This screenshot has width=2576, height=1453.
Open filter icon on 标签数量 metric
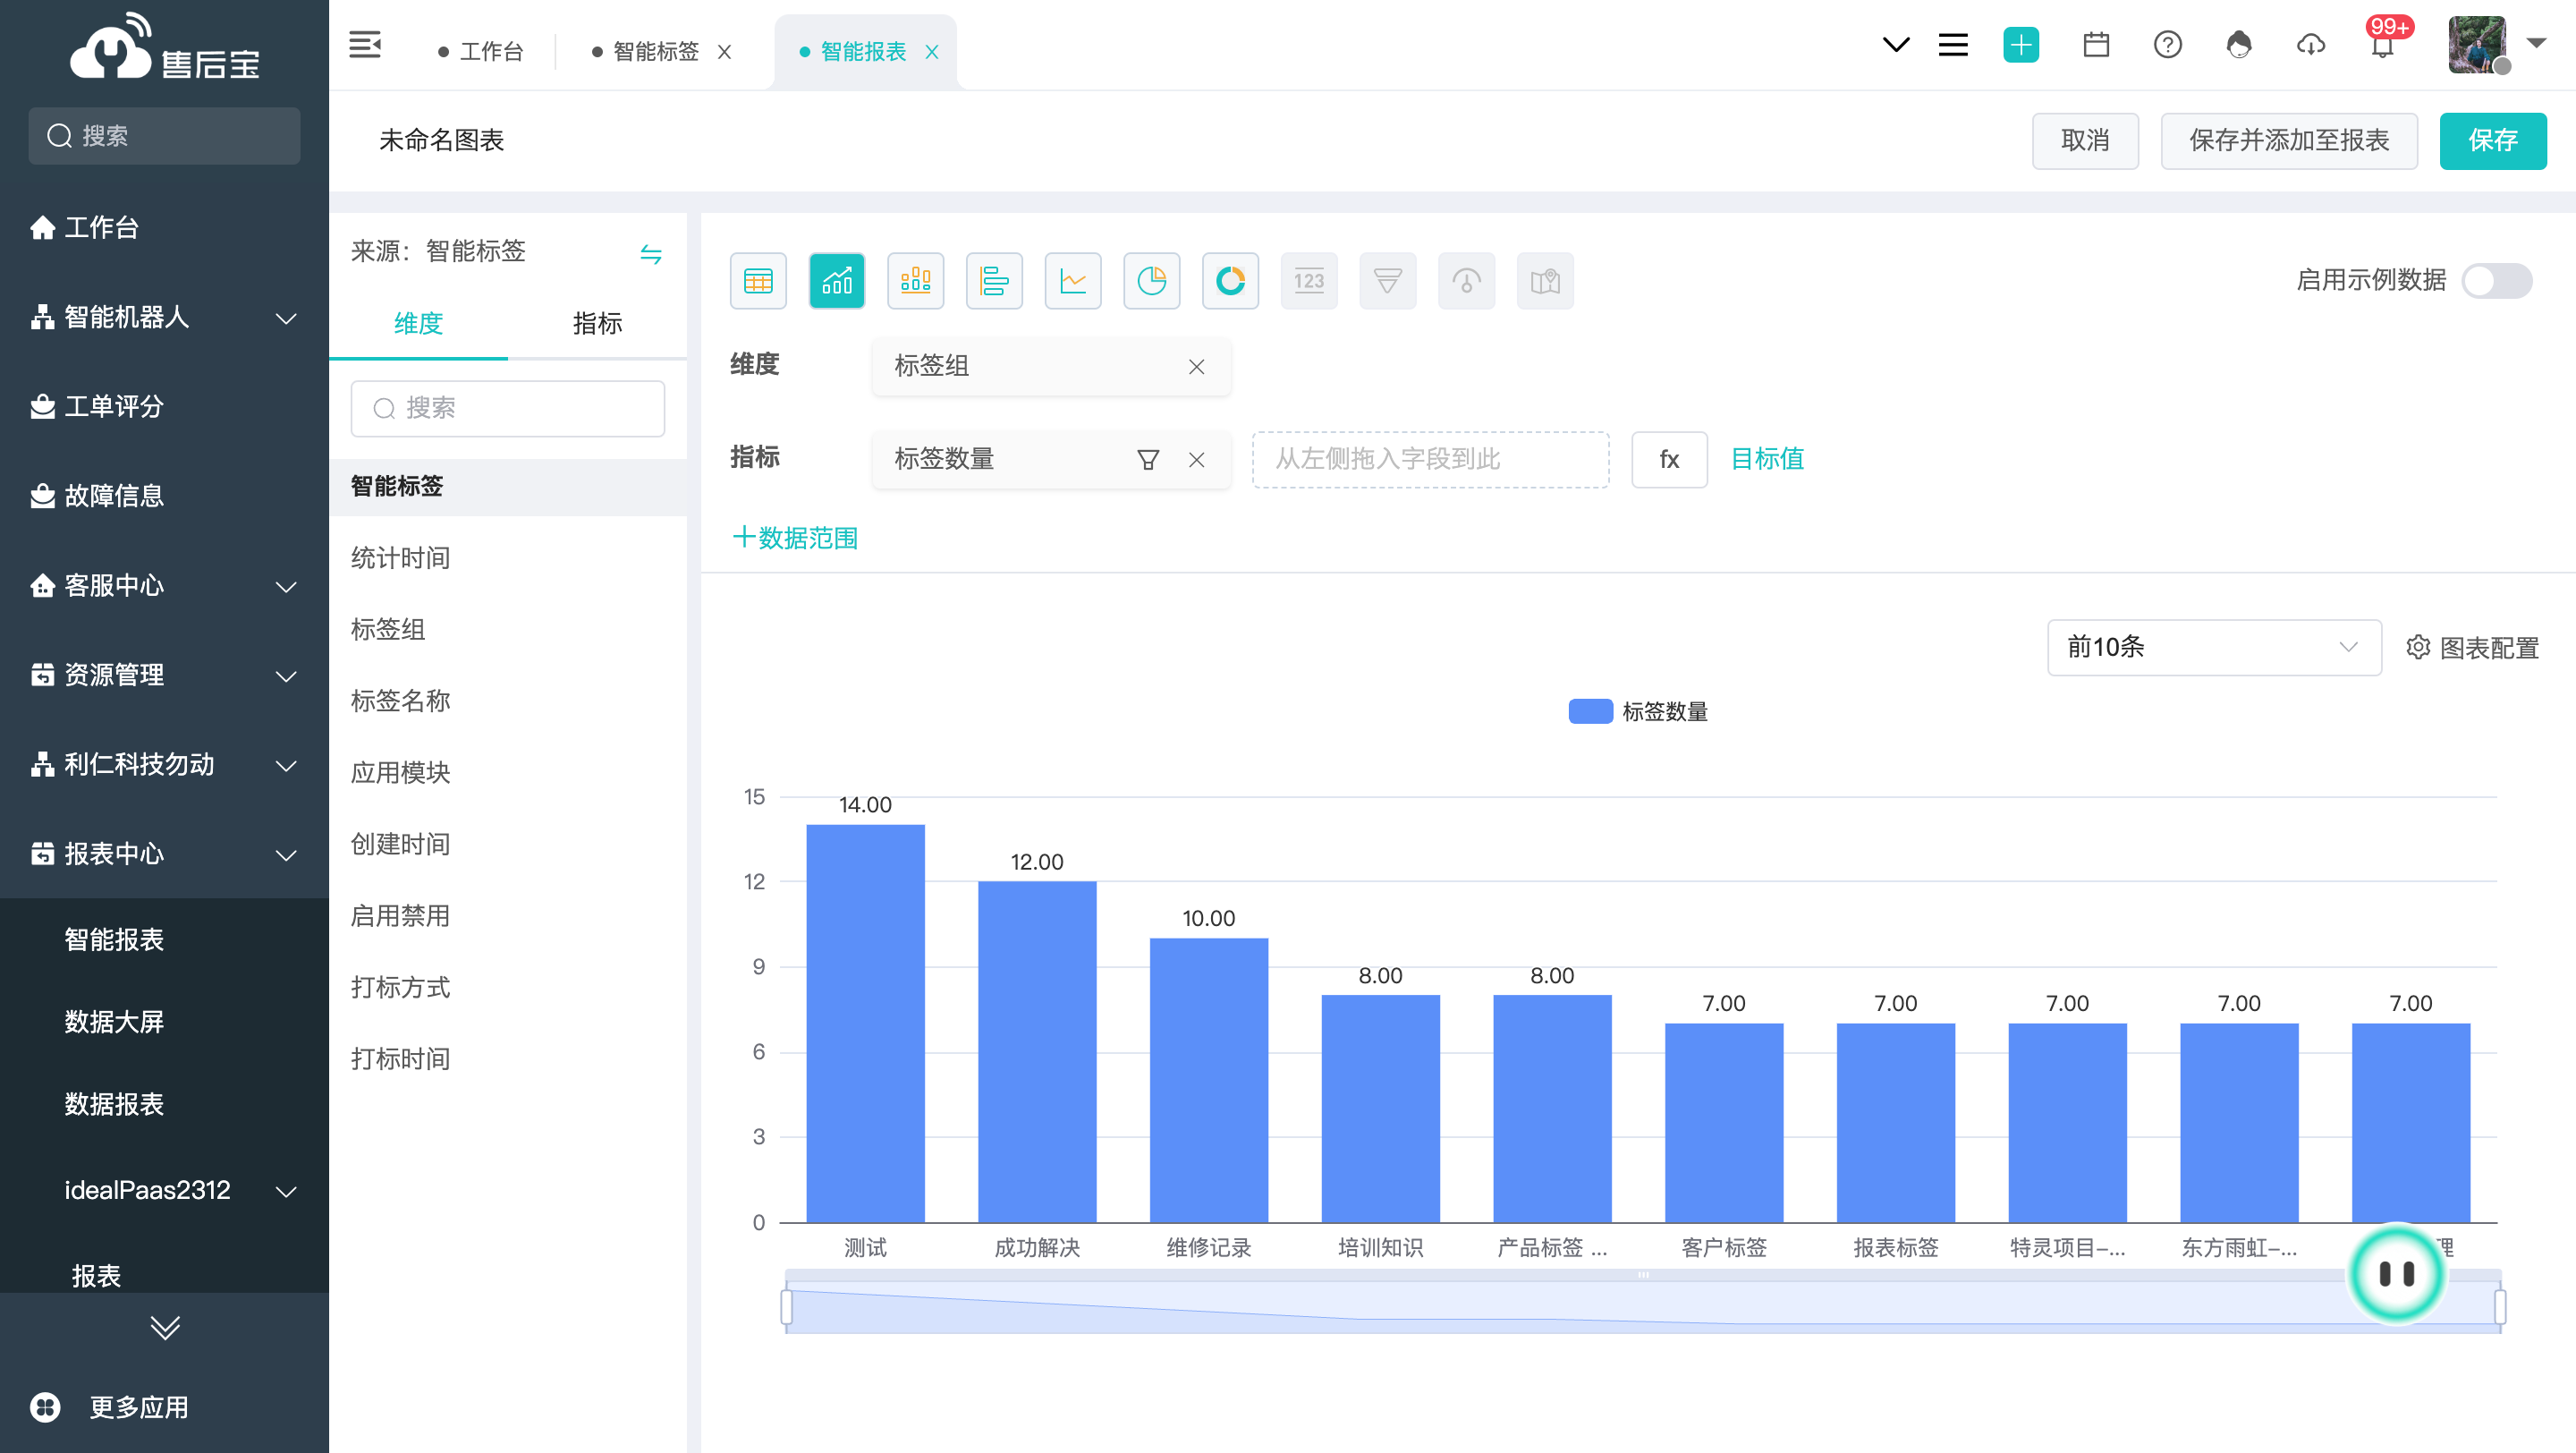tap(1148, 460)
